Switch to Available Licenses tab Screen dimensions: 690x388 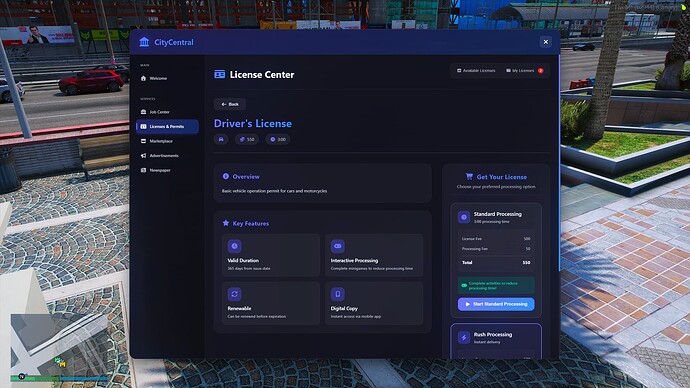click(x=476, y=70)
